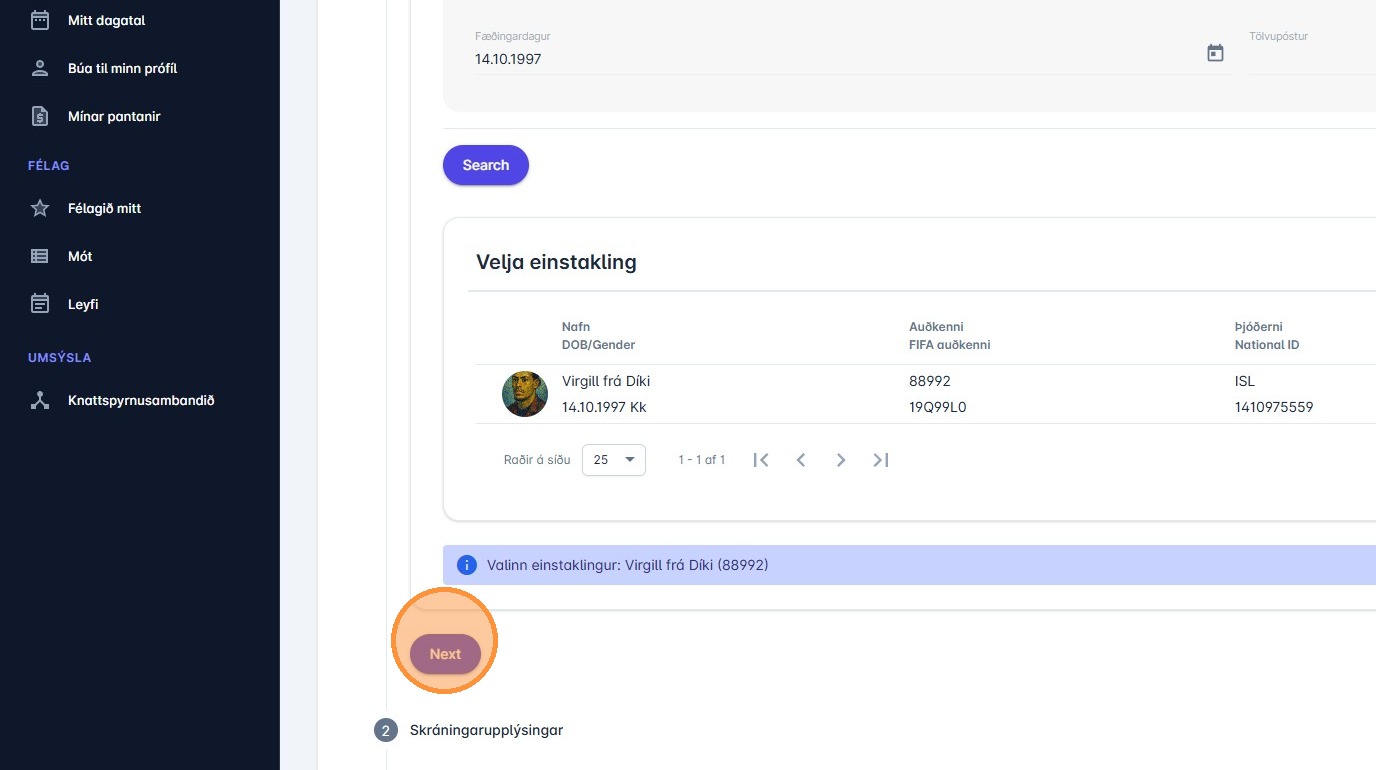The width and height of the screenshot is (1376, 770).
Task: Go to previous results page
Action: pyautogui.click(x=801, y=460)
